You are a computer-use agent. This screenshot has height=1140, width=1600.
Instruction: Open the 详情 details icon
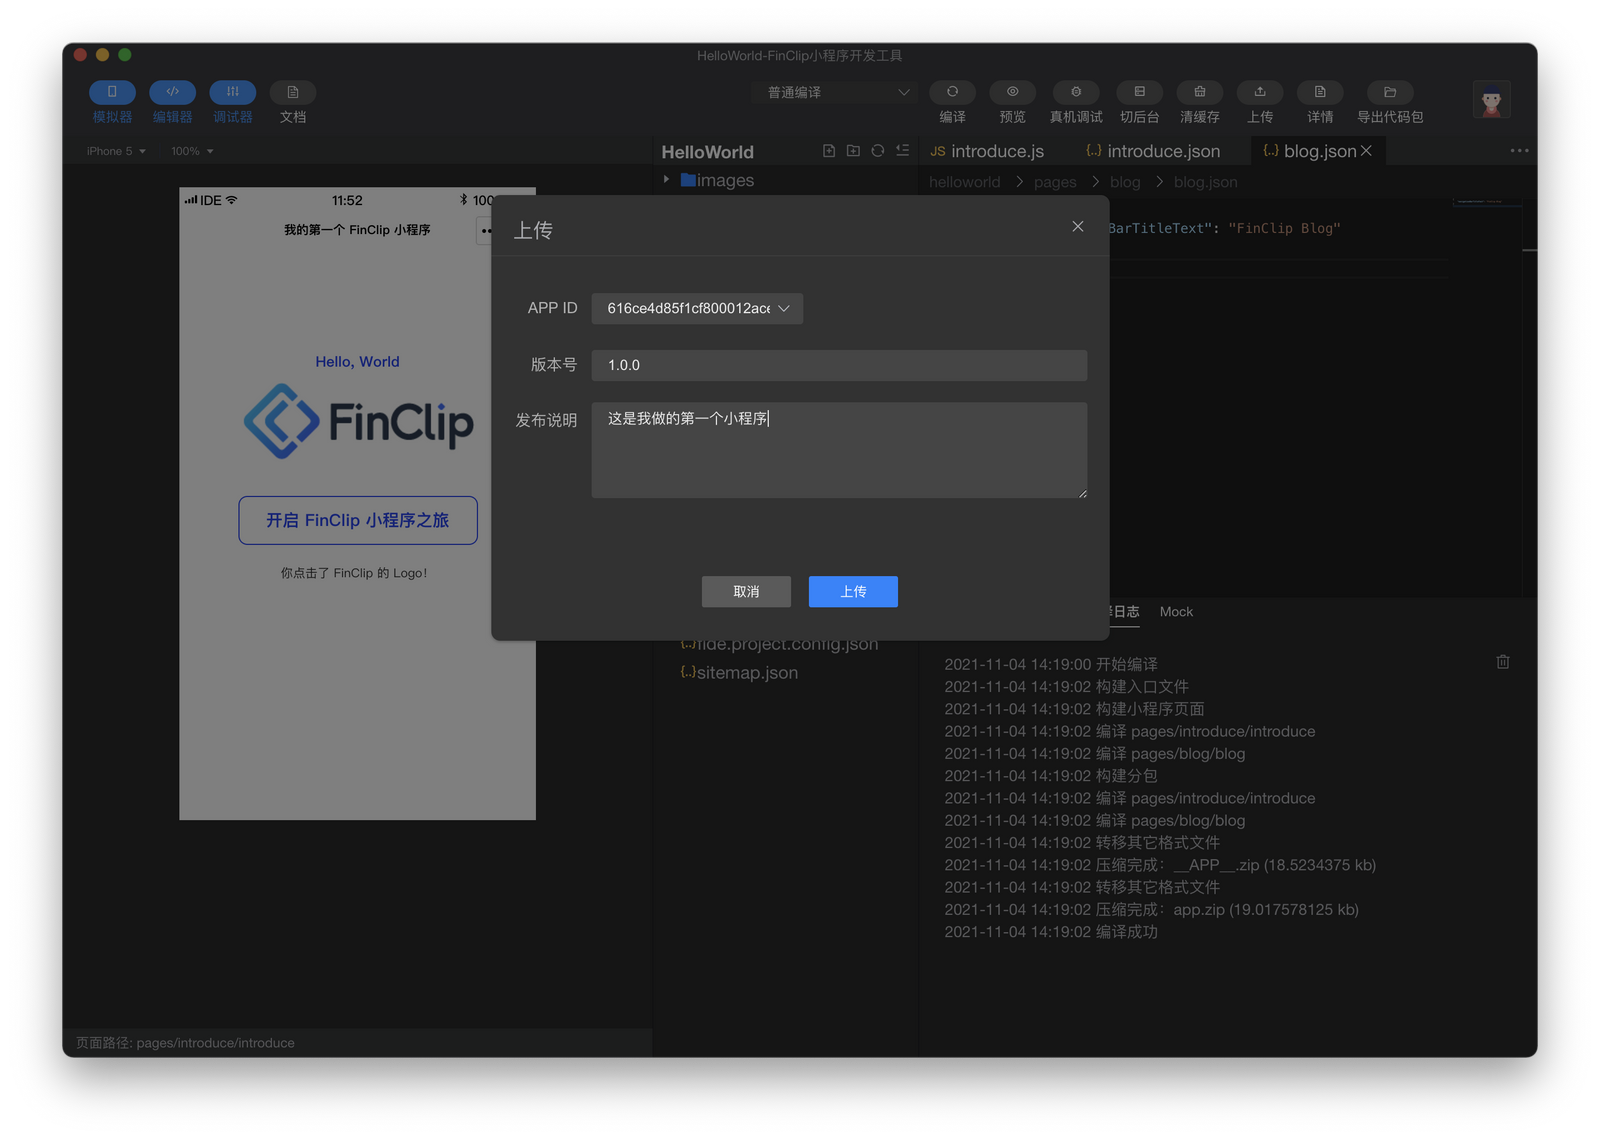coord(1320,92)
